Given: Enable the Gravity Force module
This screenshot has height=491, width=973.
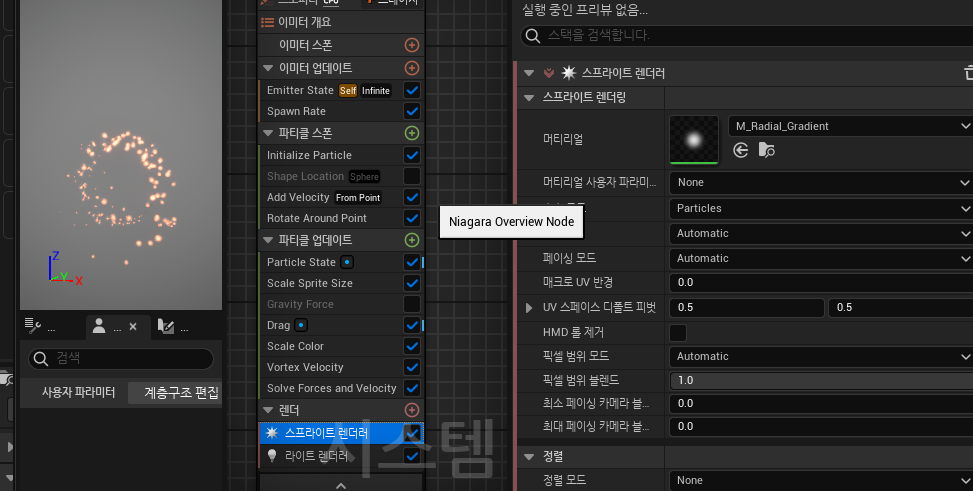Looking at the screenshot, I should 411,304.
